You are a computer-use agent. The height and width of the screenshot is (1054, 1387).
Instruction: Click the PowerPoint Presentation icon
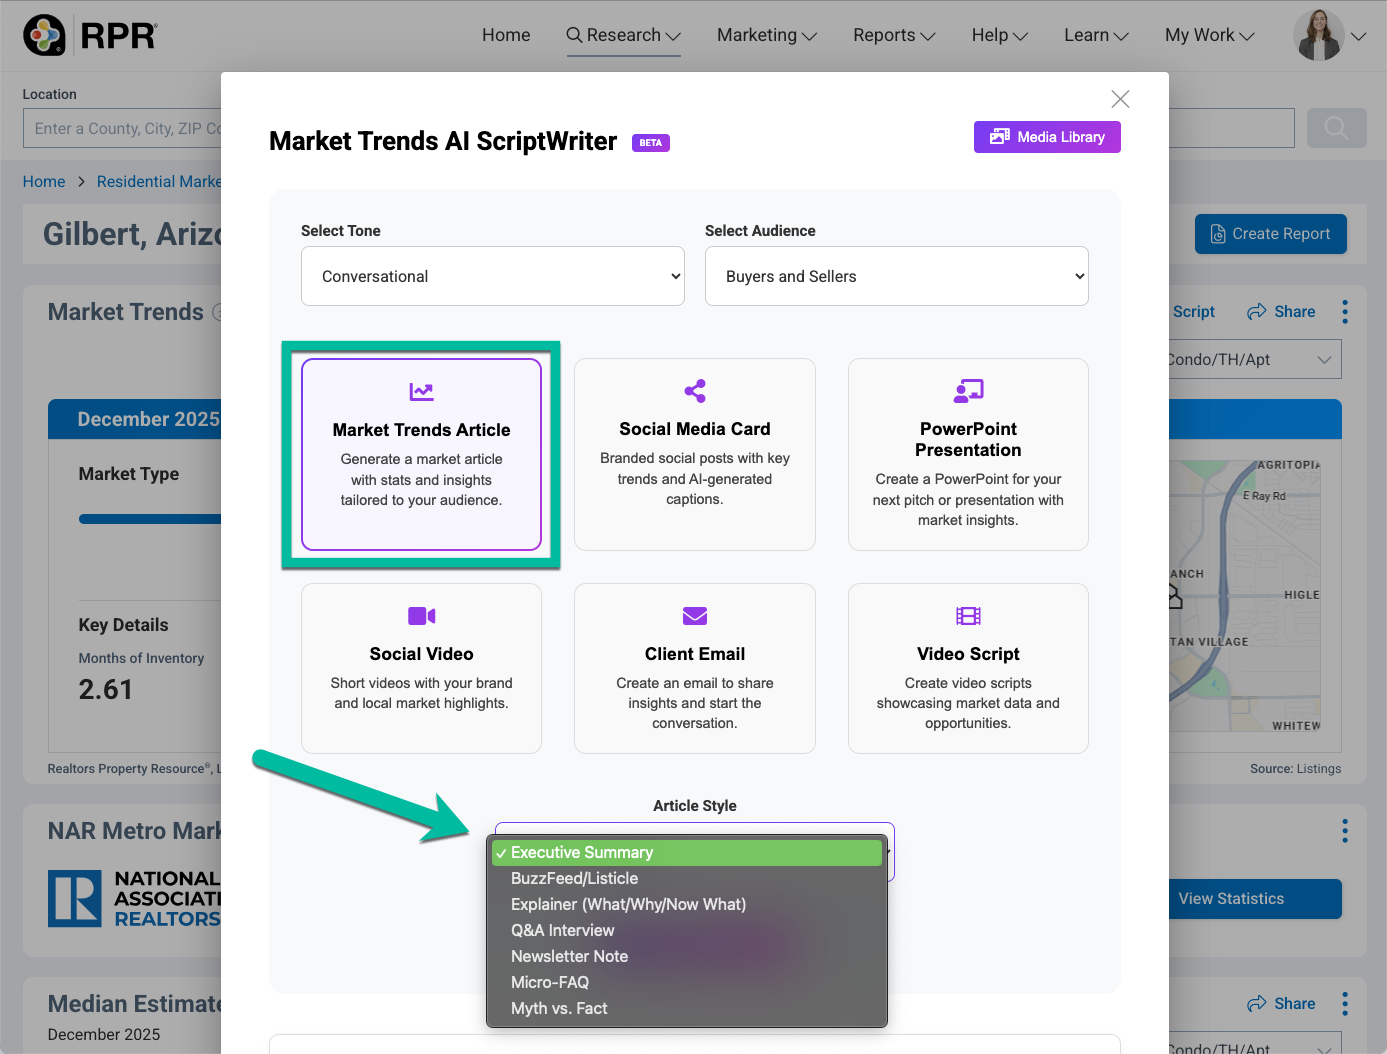(x=967, y=390)
